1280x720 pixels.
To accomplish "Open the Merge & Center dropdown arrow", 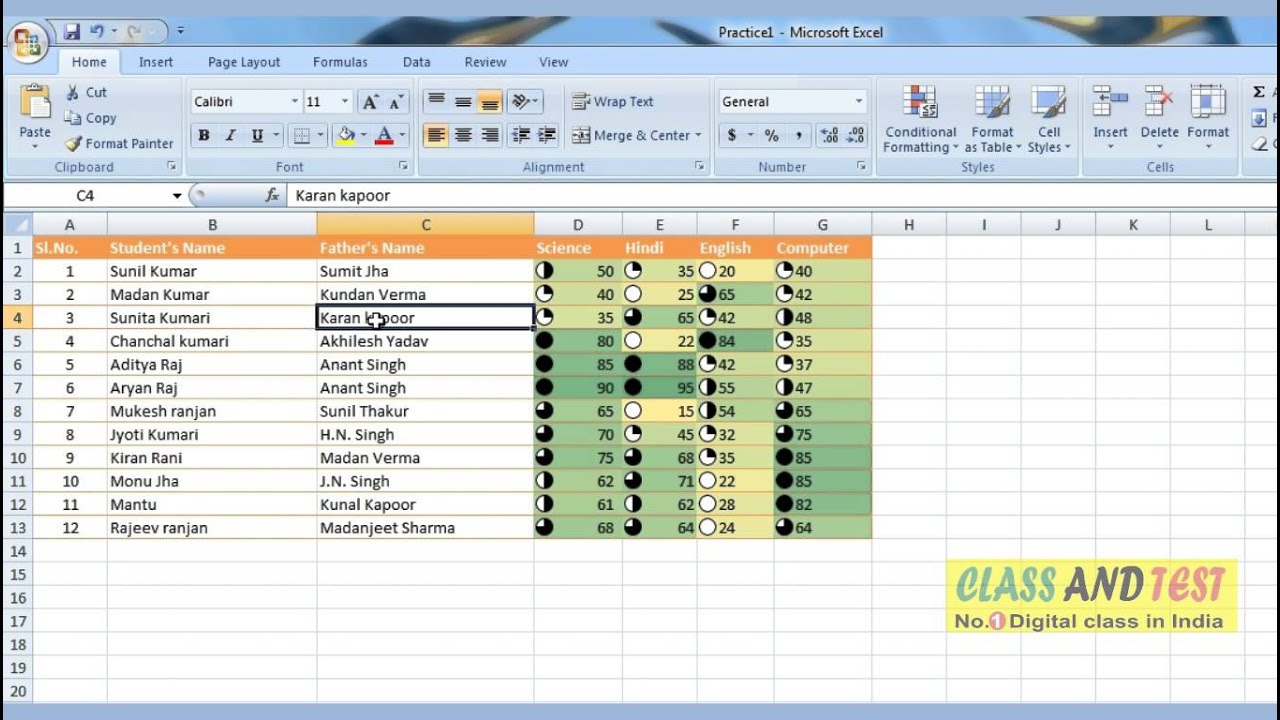I will 698,136.
